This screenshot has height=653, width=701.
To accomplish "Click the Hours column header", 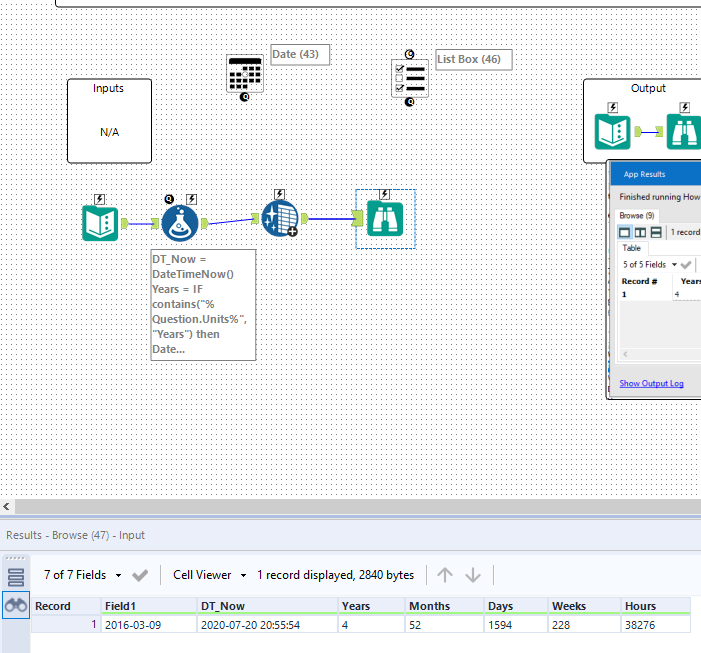I will click(x=656, y=606).
